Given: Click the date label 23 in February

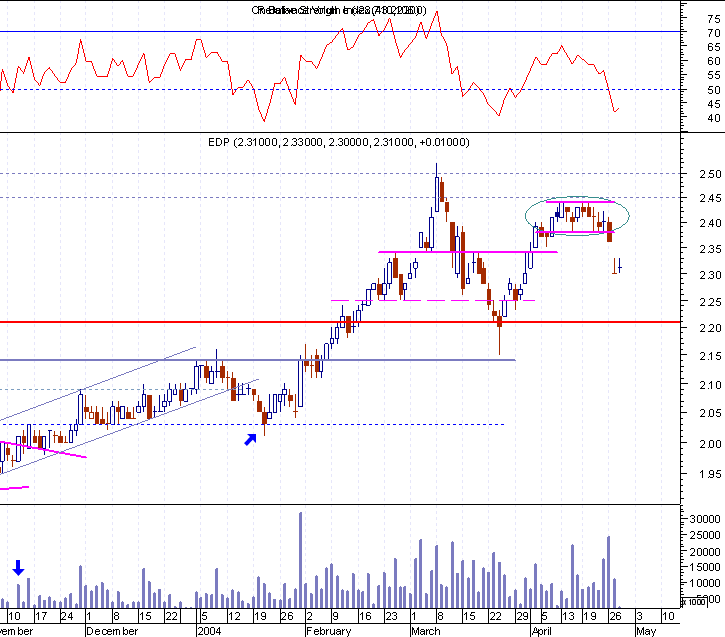Looking at the screenshot, I should click(x=391, y=616).
